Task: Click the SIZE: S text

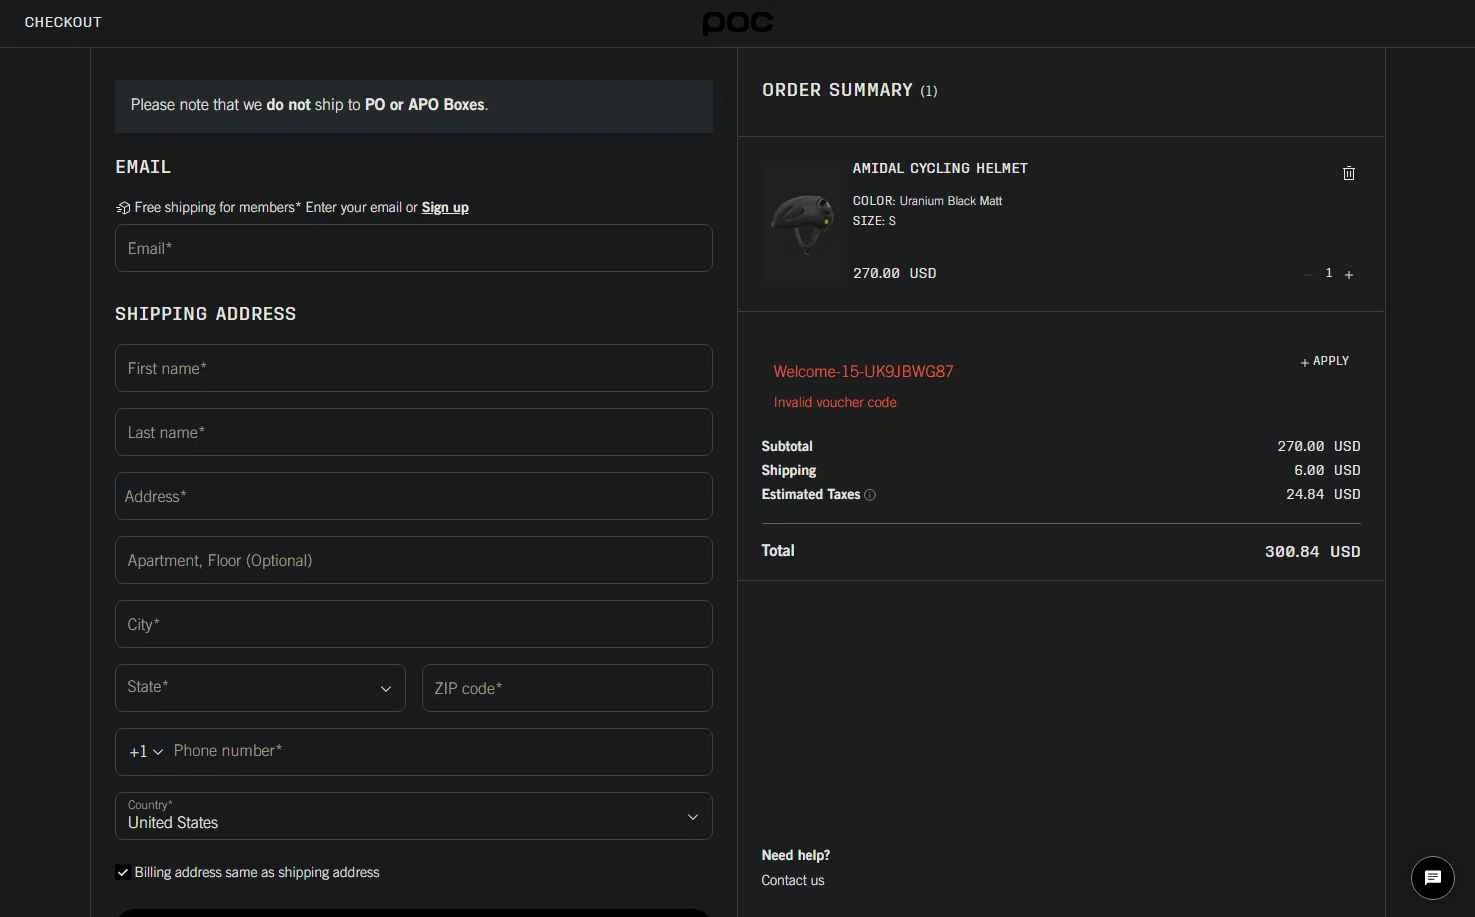Action: coord(874,221)
